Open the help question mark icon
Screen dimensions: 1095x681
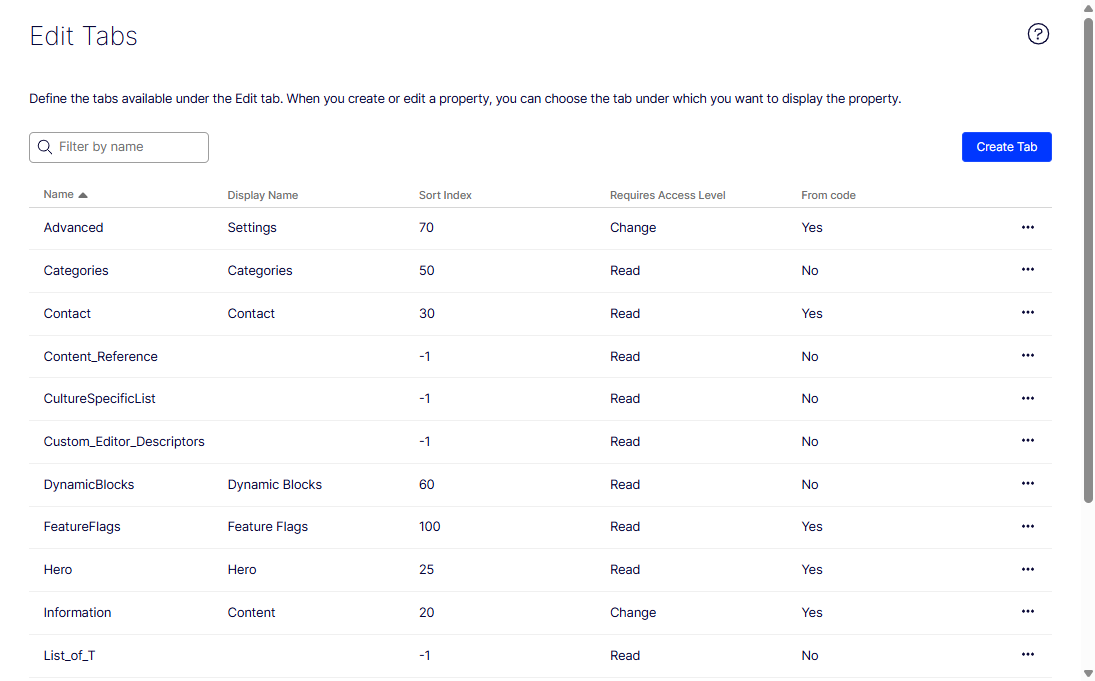coord(1038,34)
